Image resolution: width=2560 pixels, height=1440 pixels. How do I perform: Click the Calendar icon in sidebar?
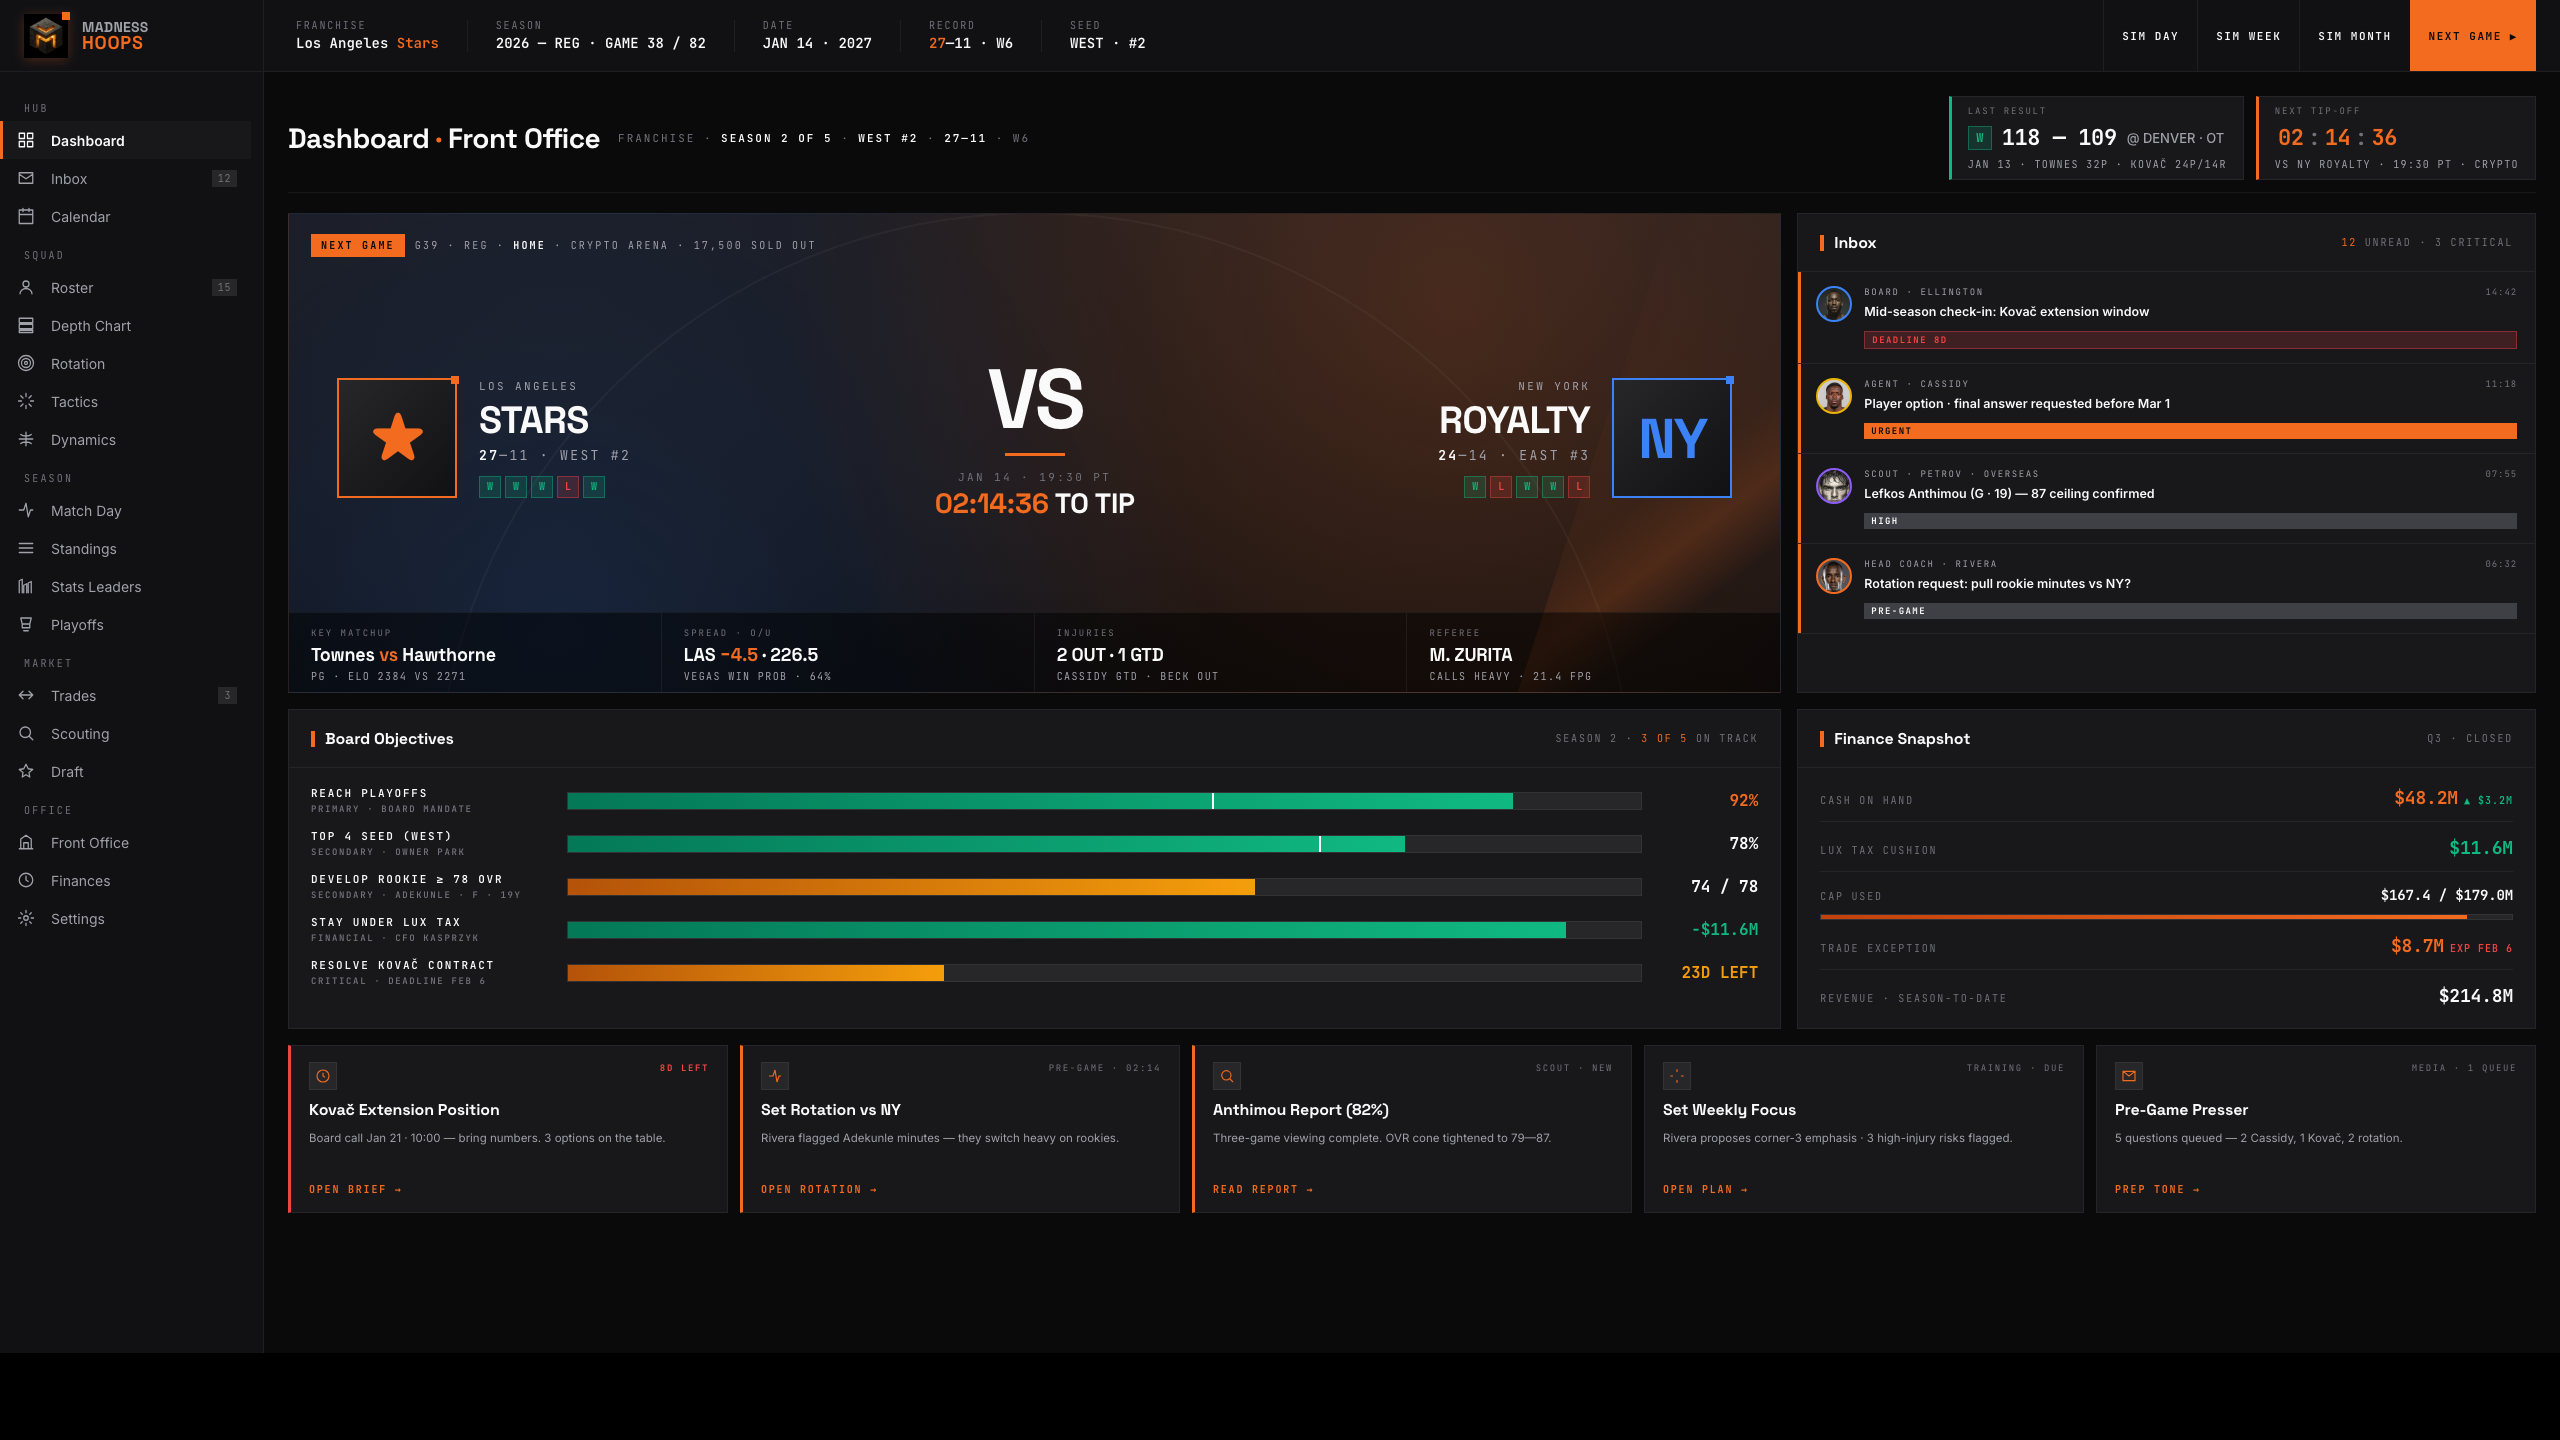(x=26, y=216)
